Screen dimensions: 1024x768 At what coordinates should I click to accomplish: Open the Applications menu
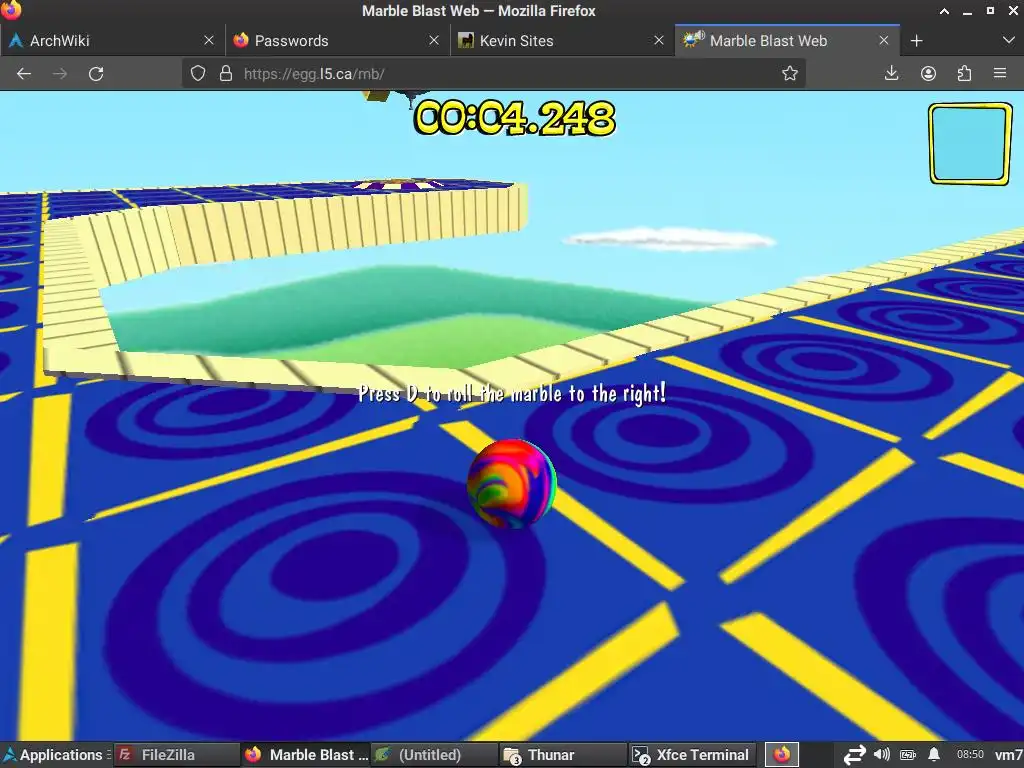click(55, 755)
